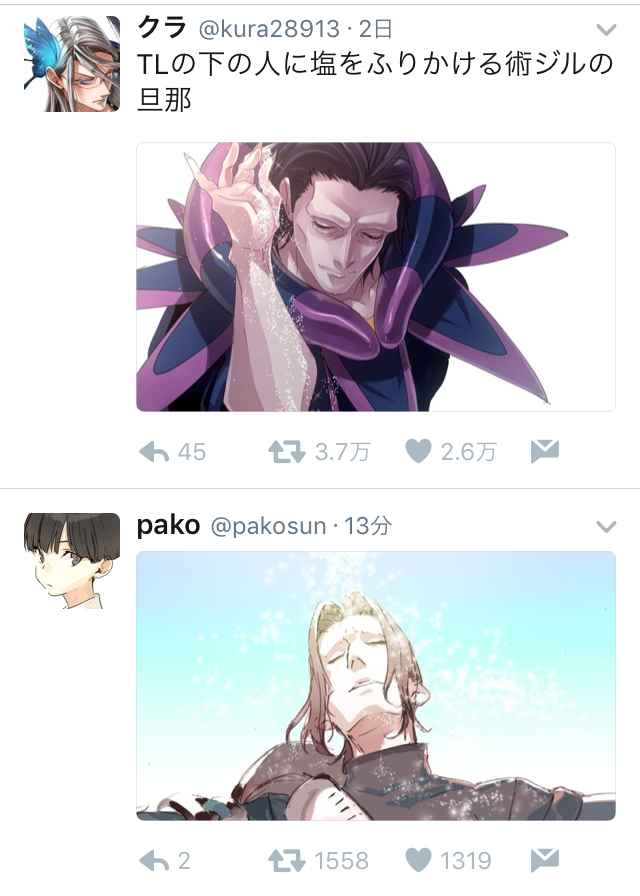640x896 pixels.
Task: Open the butterfly avatar profile picture
Action: [x=72, y=63]
